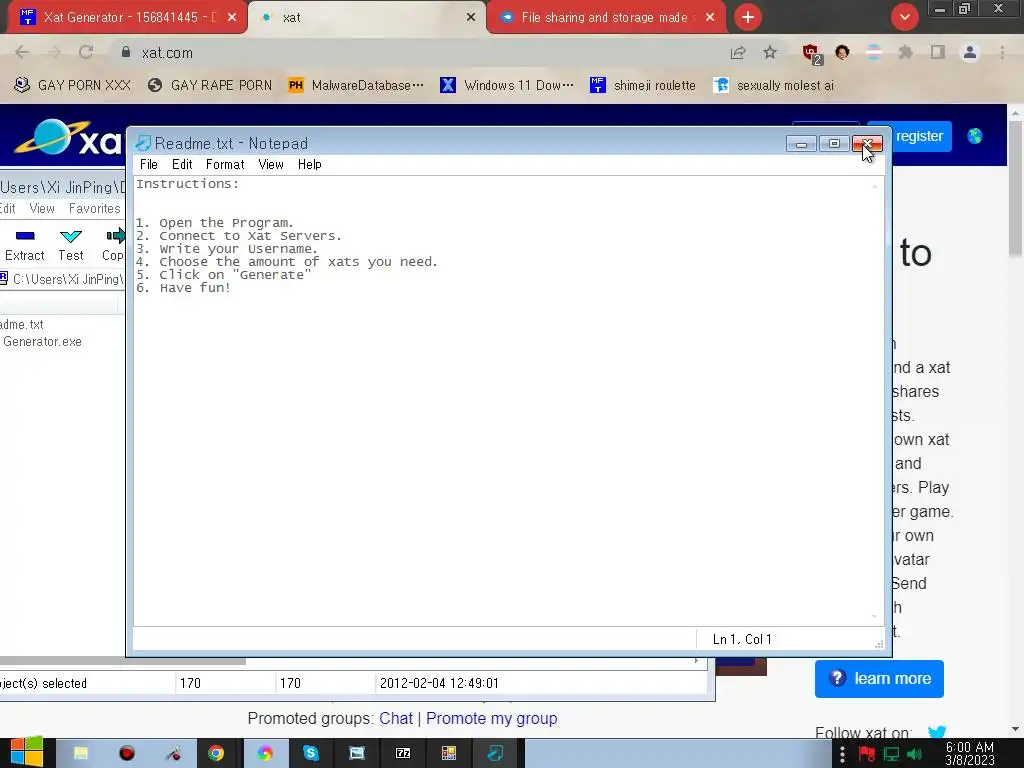Screen dimensions: 1024x768
Task: Open the xat Twitter bird icon
Action: pos(936,731)
